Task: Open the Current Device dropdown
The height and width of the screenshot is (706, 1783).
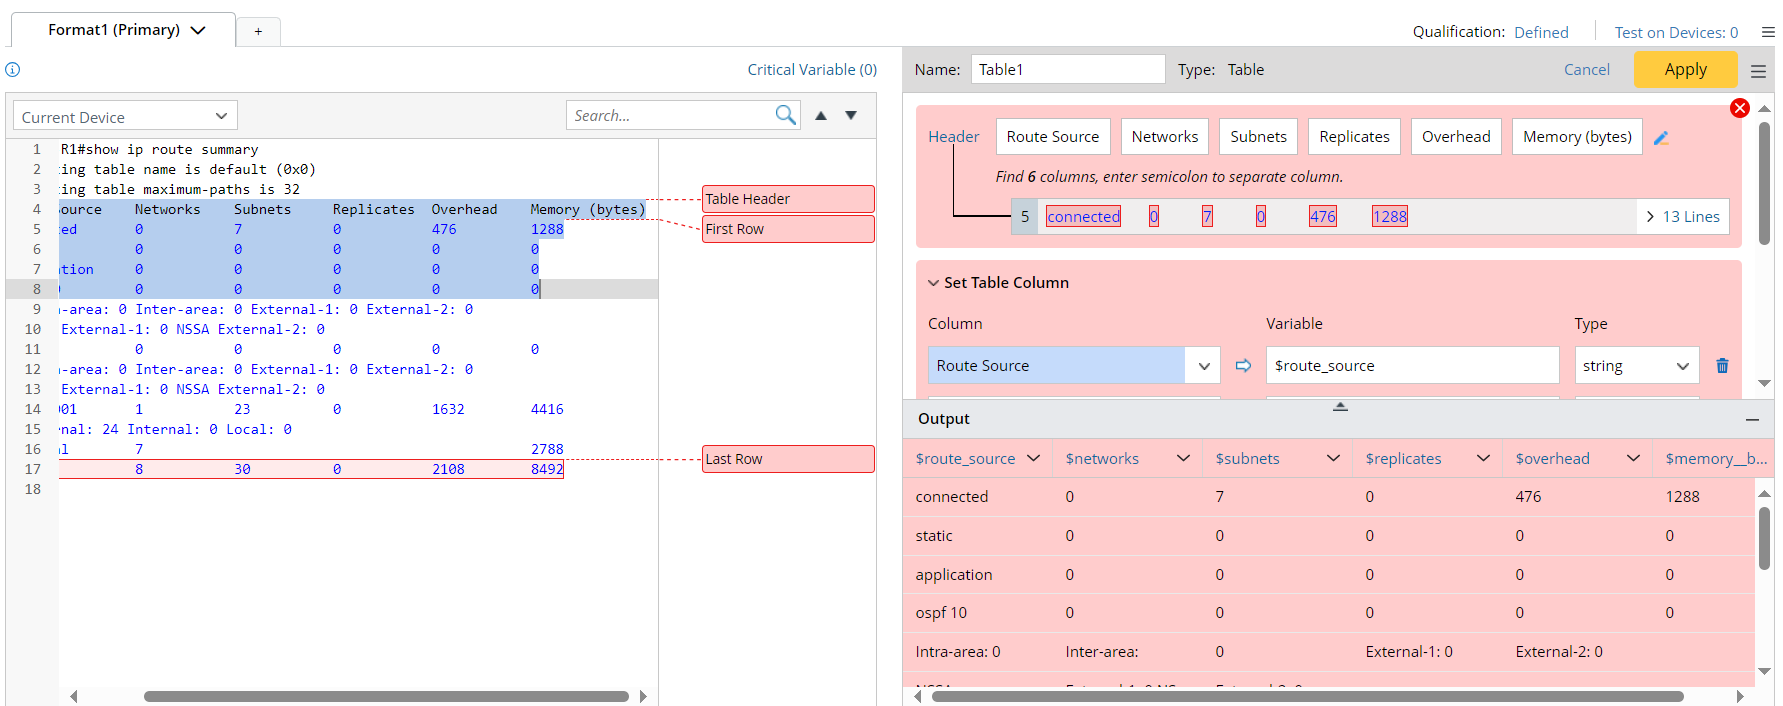Action: pos(125,117)
